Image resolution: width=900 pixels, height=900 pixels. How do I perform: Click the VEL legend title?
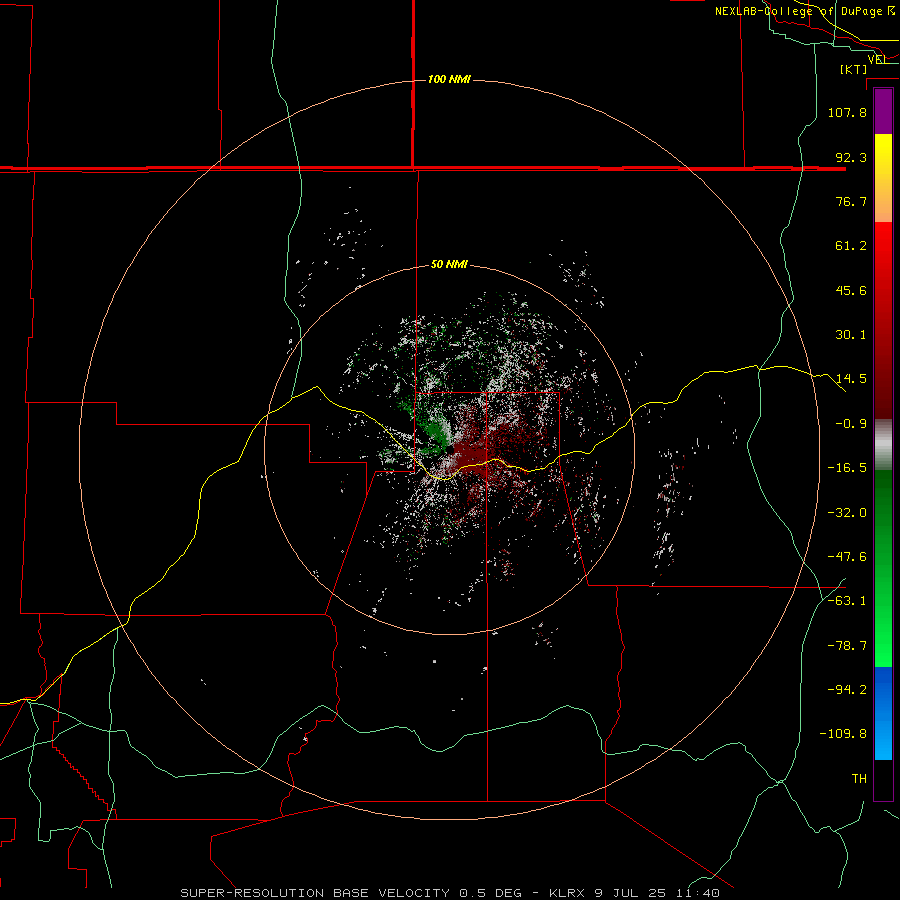pyautogui.click(x=877, y=59)
